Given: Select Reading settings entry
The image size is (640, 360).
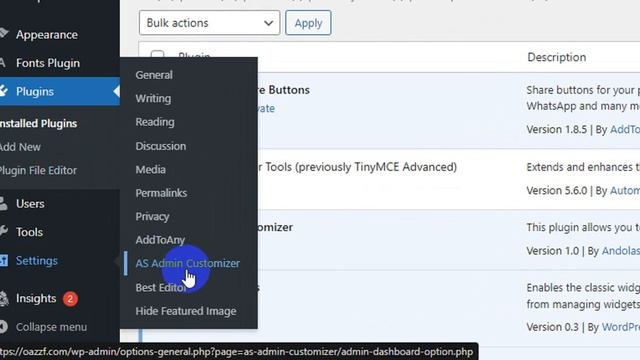Looking at the screenshot, I should coord(155,122).
